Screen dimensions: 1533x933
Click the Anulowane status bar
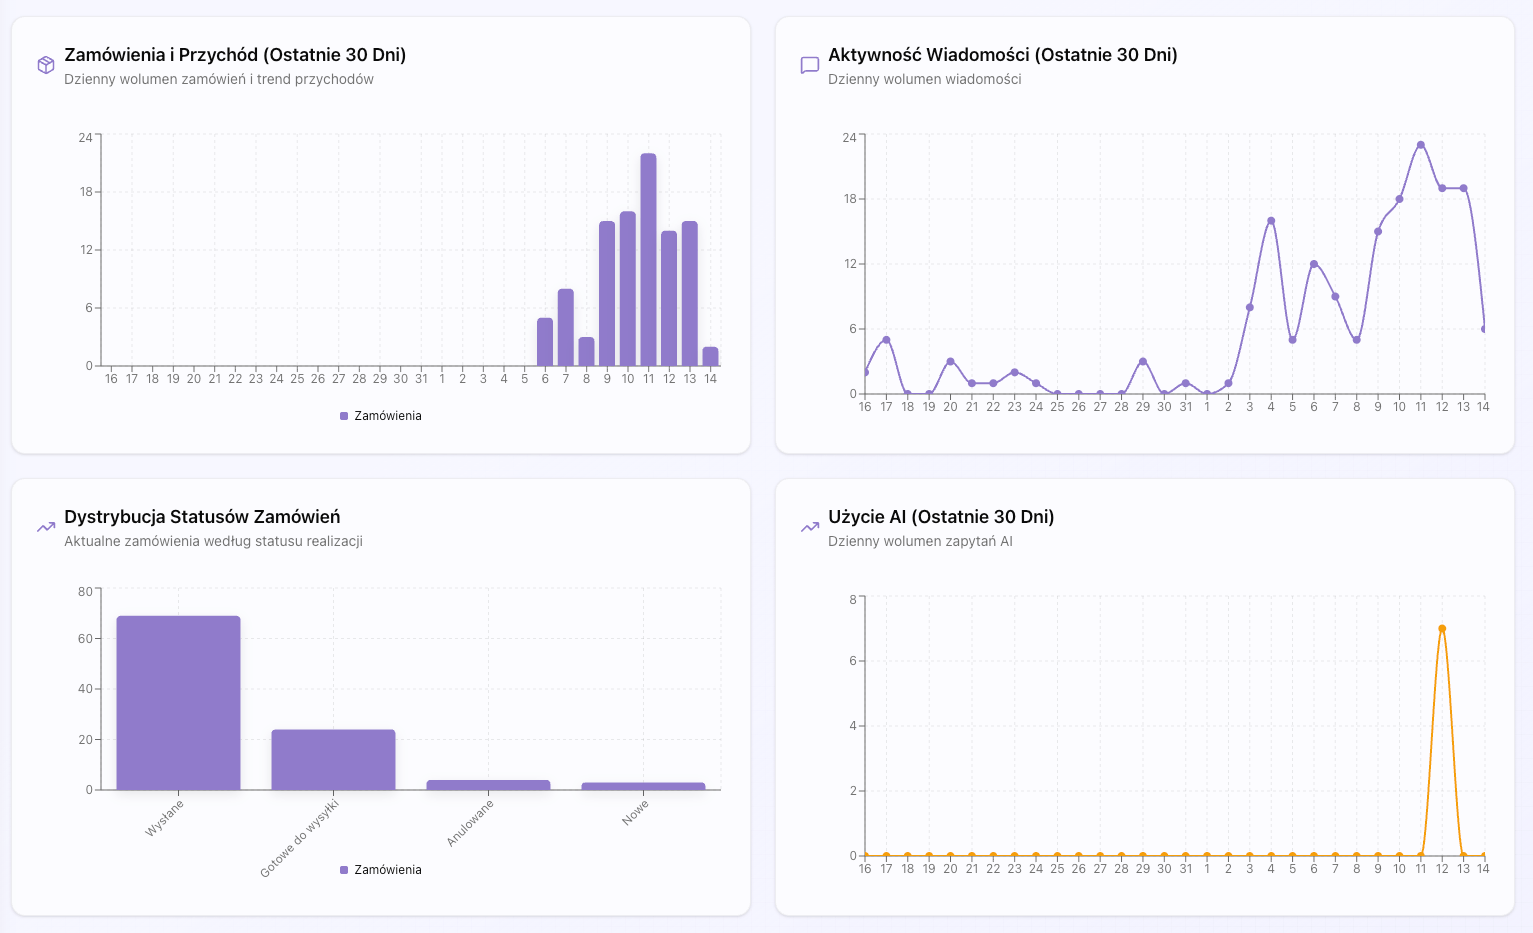488,785
